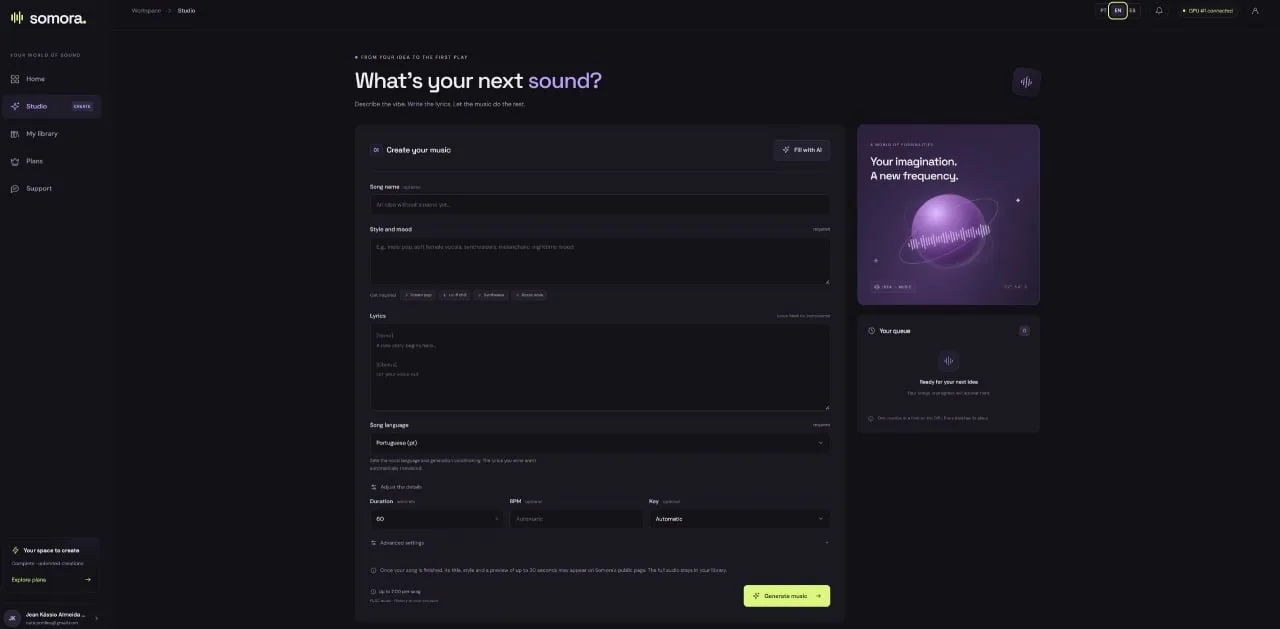This screenshot has width=1280, height=629.
Task: Click the Workspace breadcrumb
Action: pos(146,11)
